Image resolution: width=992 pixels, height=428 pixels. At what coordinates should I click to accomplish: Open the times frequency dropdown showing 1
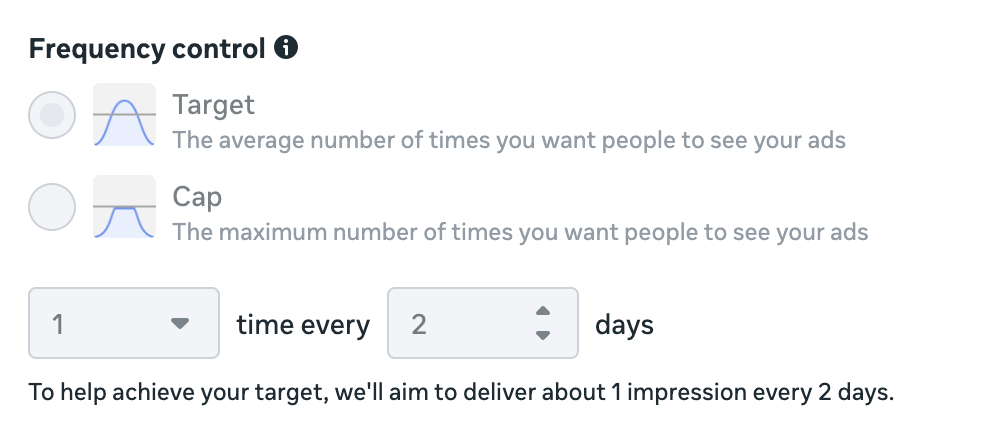click(x=124, y=323)
